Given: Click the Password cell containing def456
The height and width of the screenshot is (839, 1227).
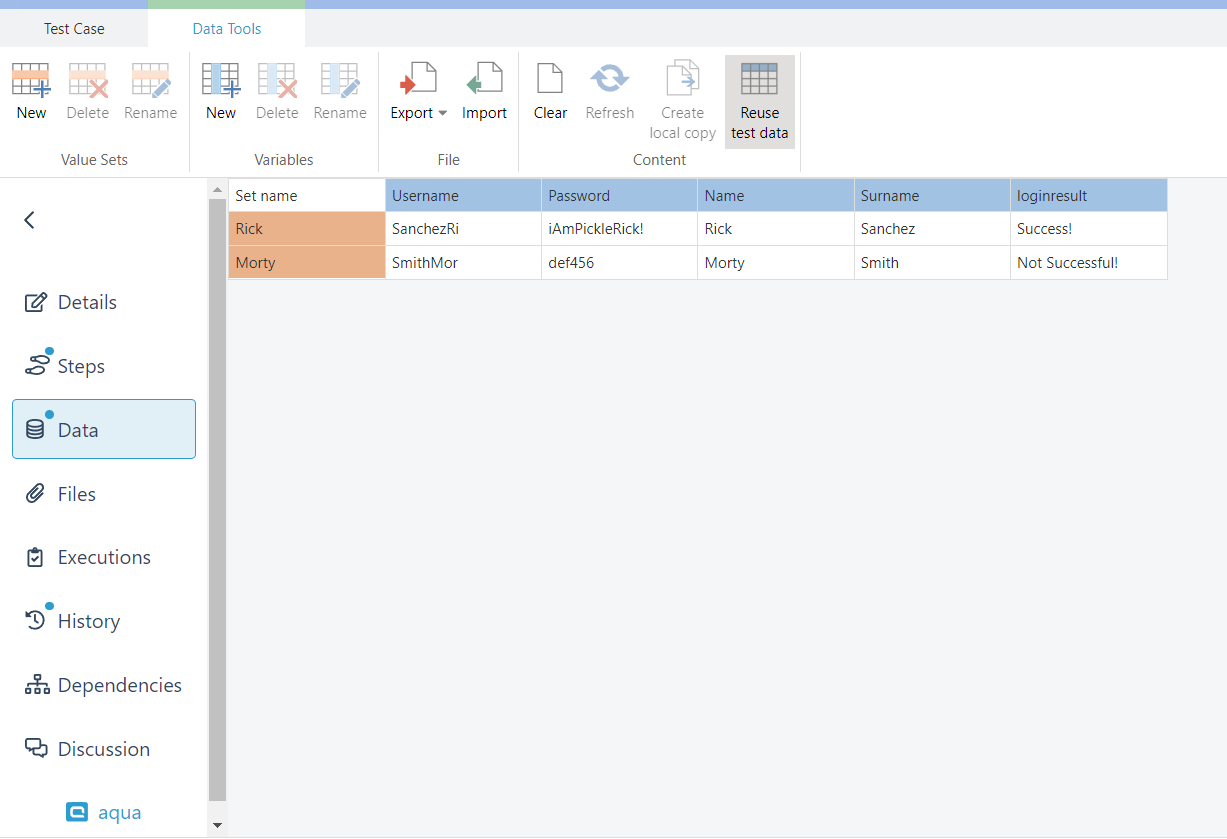Looking at the screenshot, I should [618, 263].
